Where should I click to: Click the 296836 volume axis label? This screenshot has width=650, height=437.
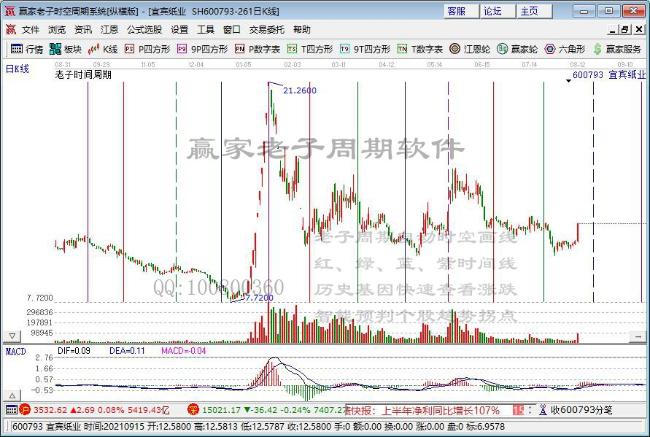pyautogui.click(x=40, y=312)
